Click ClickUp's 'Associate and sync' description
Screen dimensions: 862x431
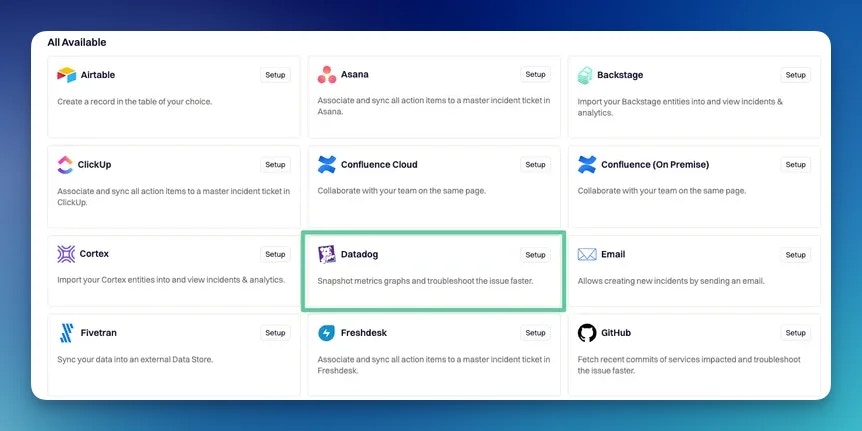pyautogui.click(x=174, y=197)
